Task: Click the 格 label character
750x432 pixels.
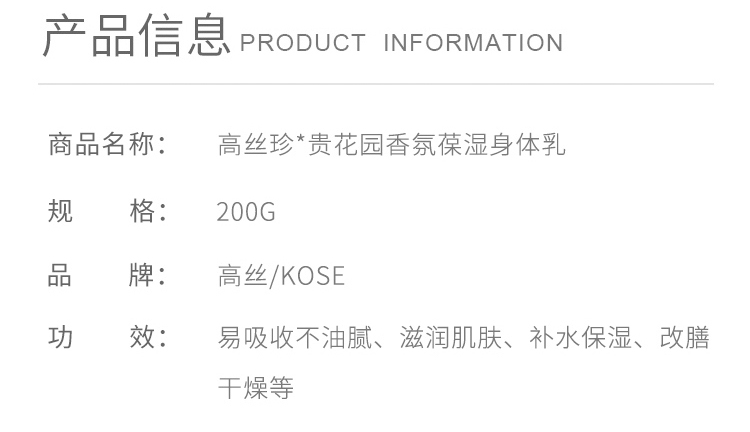Action: pyautogui.click(x=142, y=211)
